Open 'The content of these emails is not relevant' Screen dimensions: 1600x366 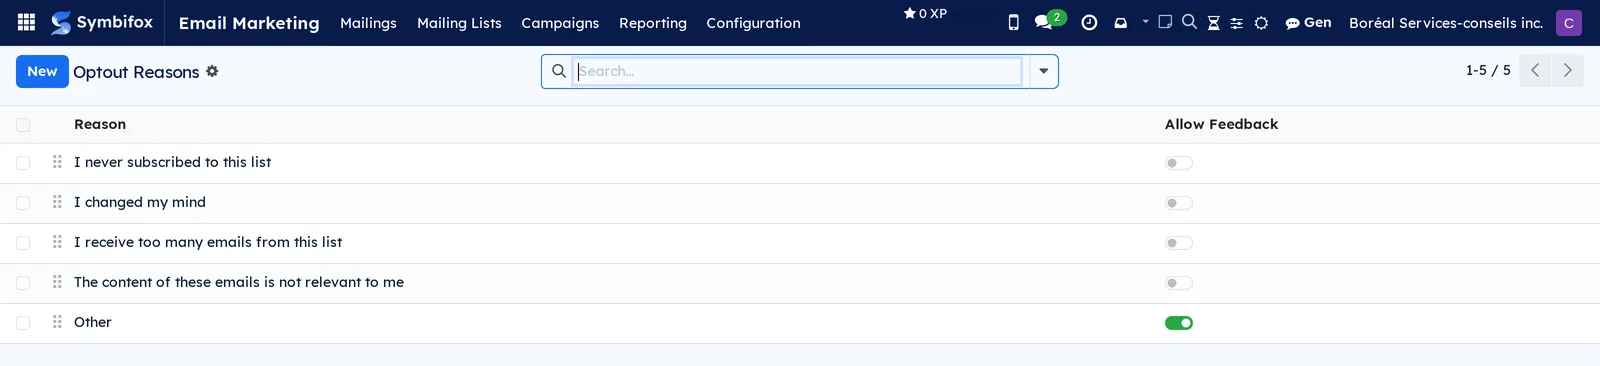point(239,282)
